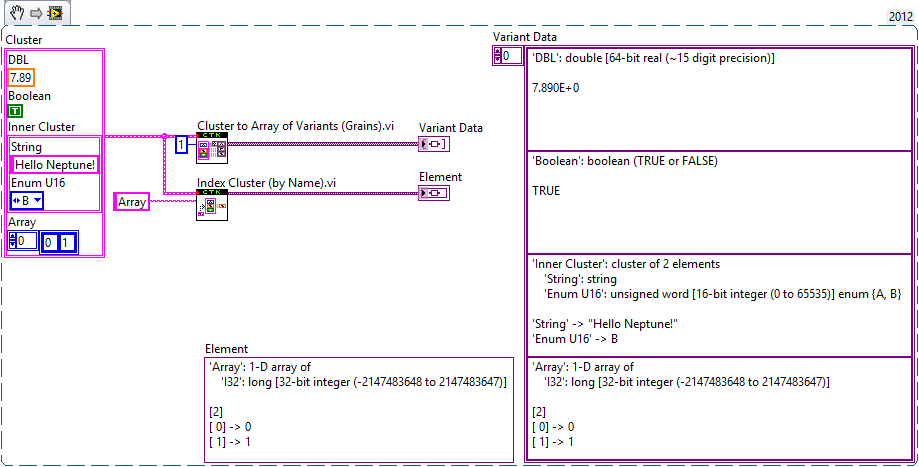The width and height of the screenshot is (919, 467).
Task: Click the 'Enum U16' -> B line
Action: tap(575, 339)
